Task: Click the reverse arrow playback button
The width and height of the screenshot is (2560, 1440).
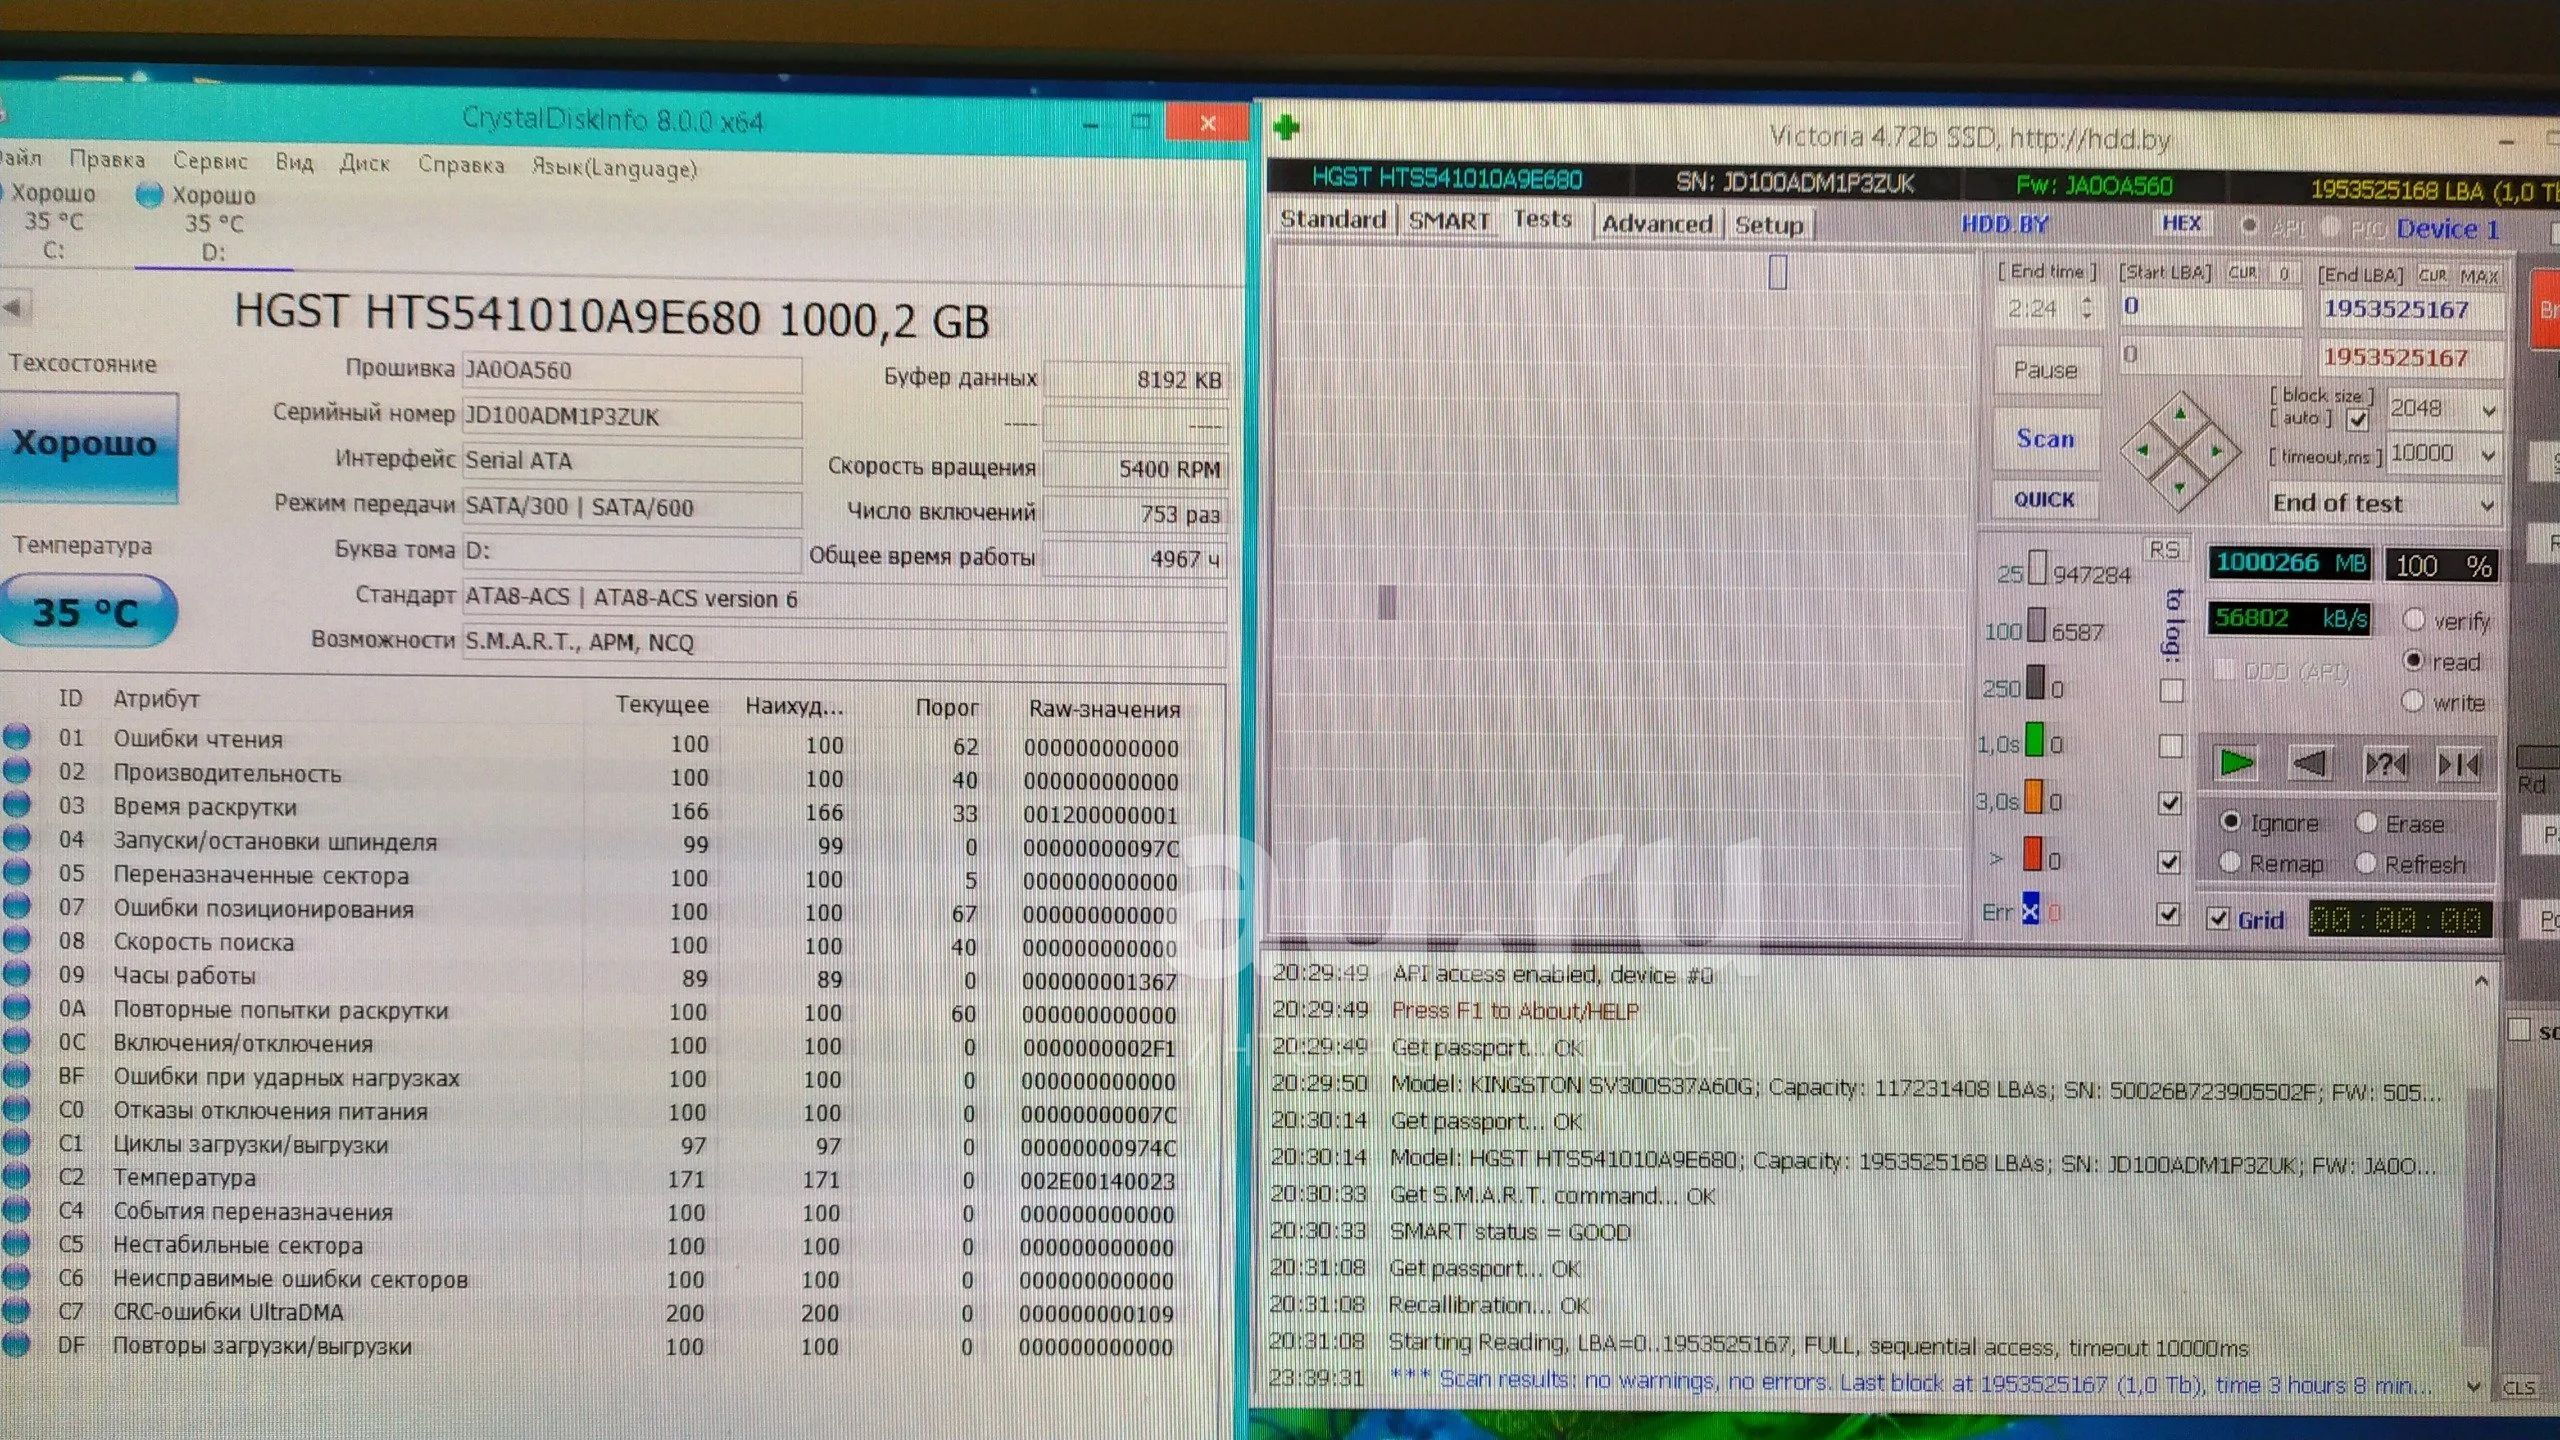Action: tap(2309, 764)
